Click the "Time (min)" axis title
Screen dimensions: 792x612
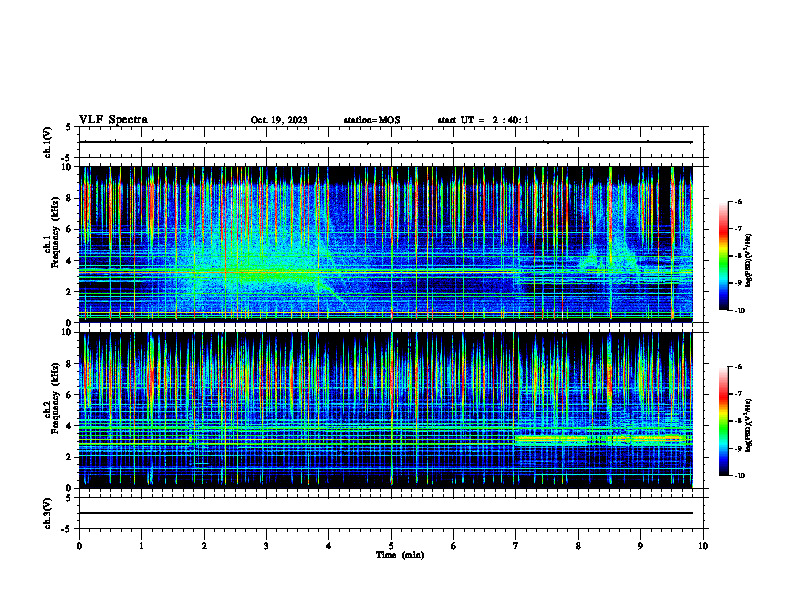point(400,555)
